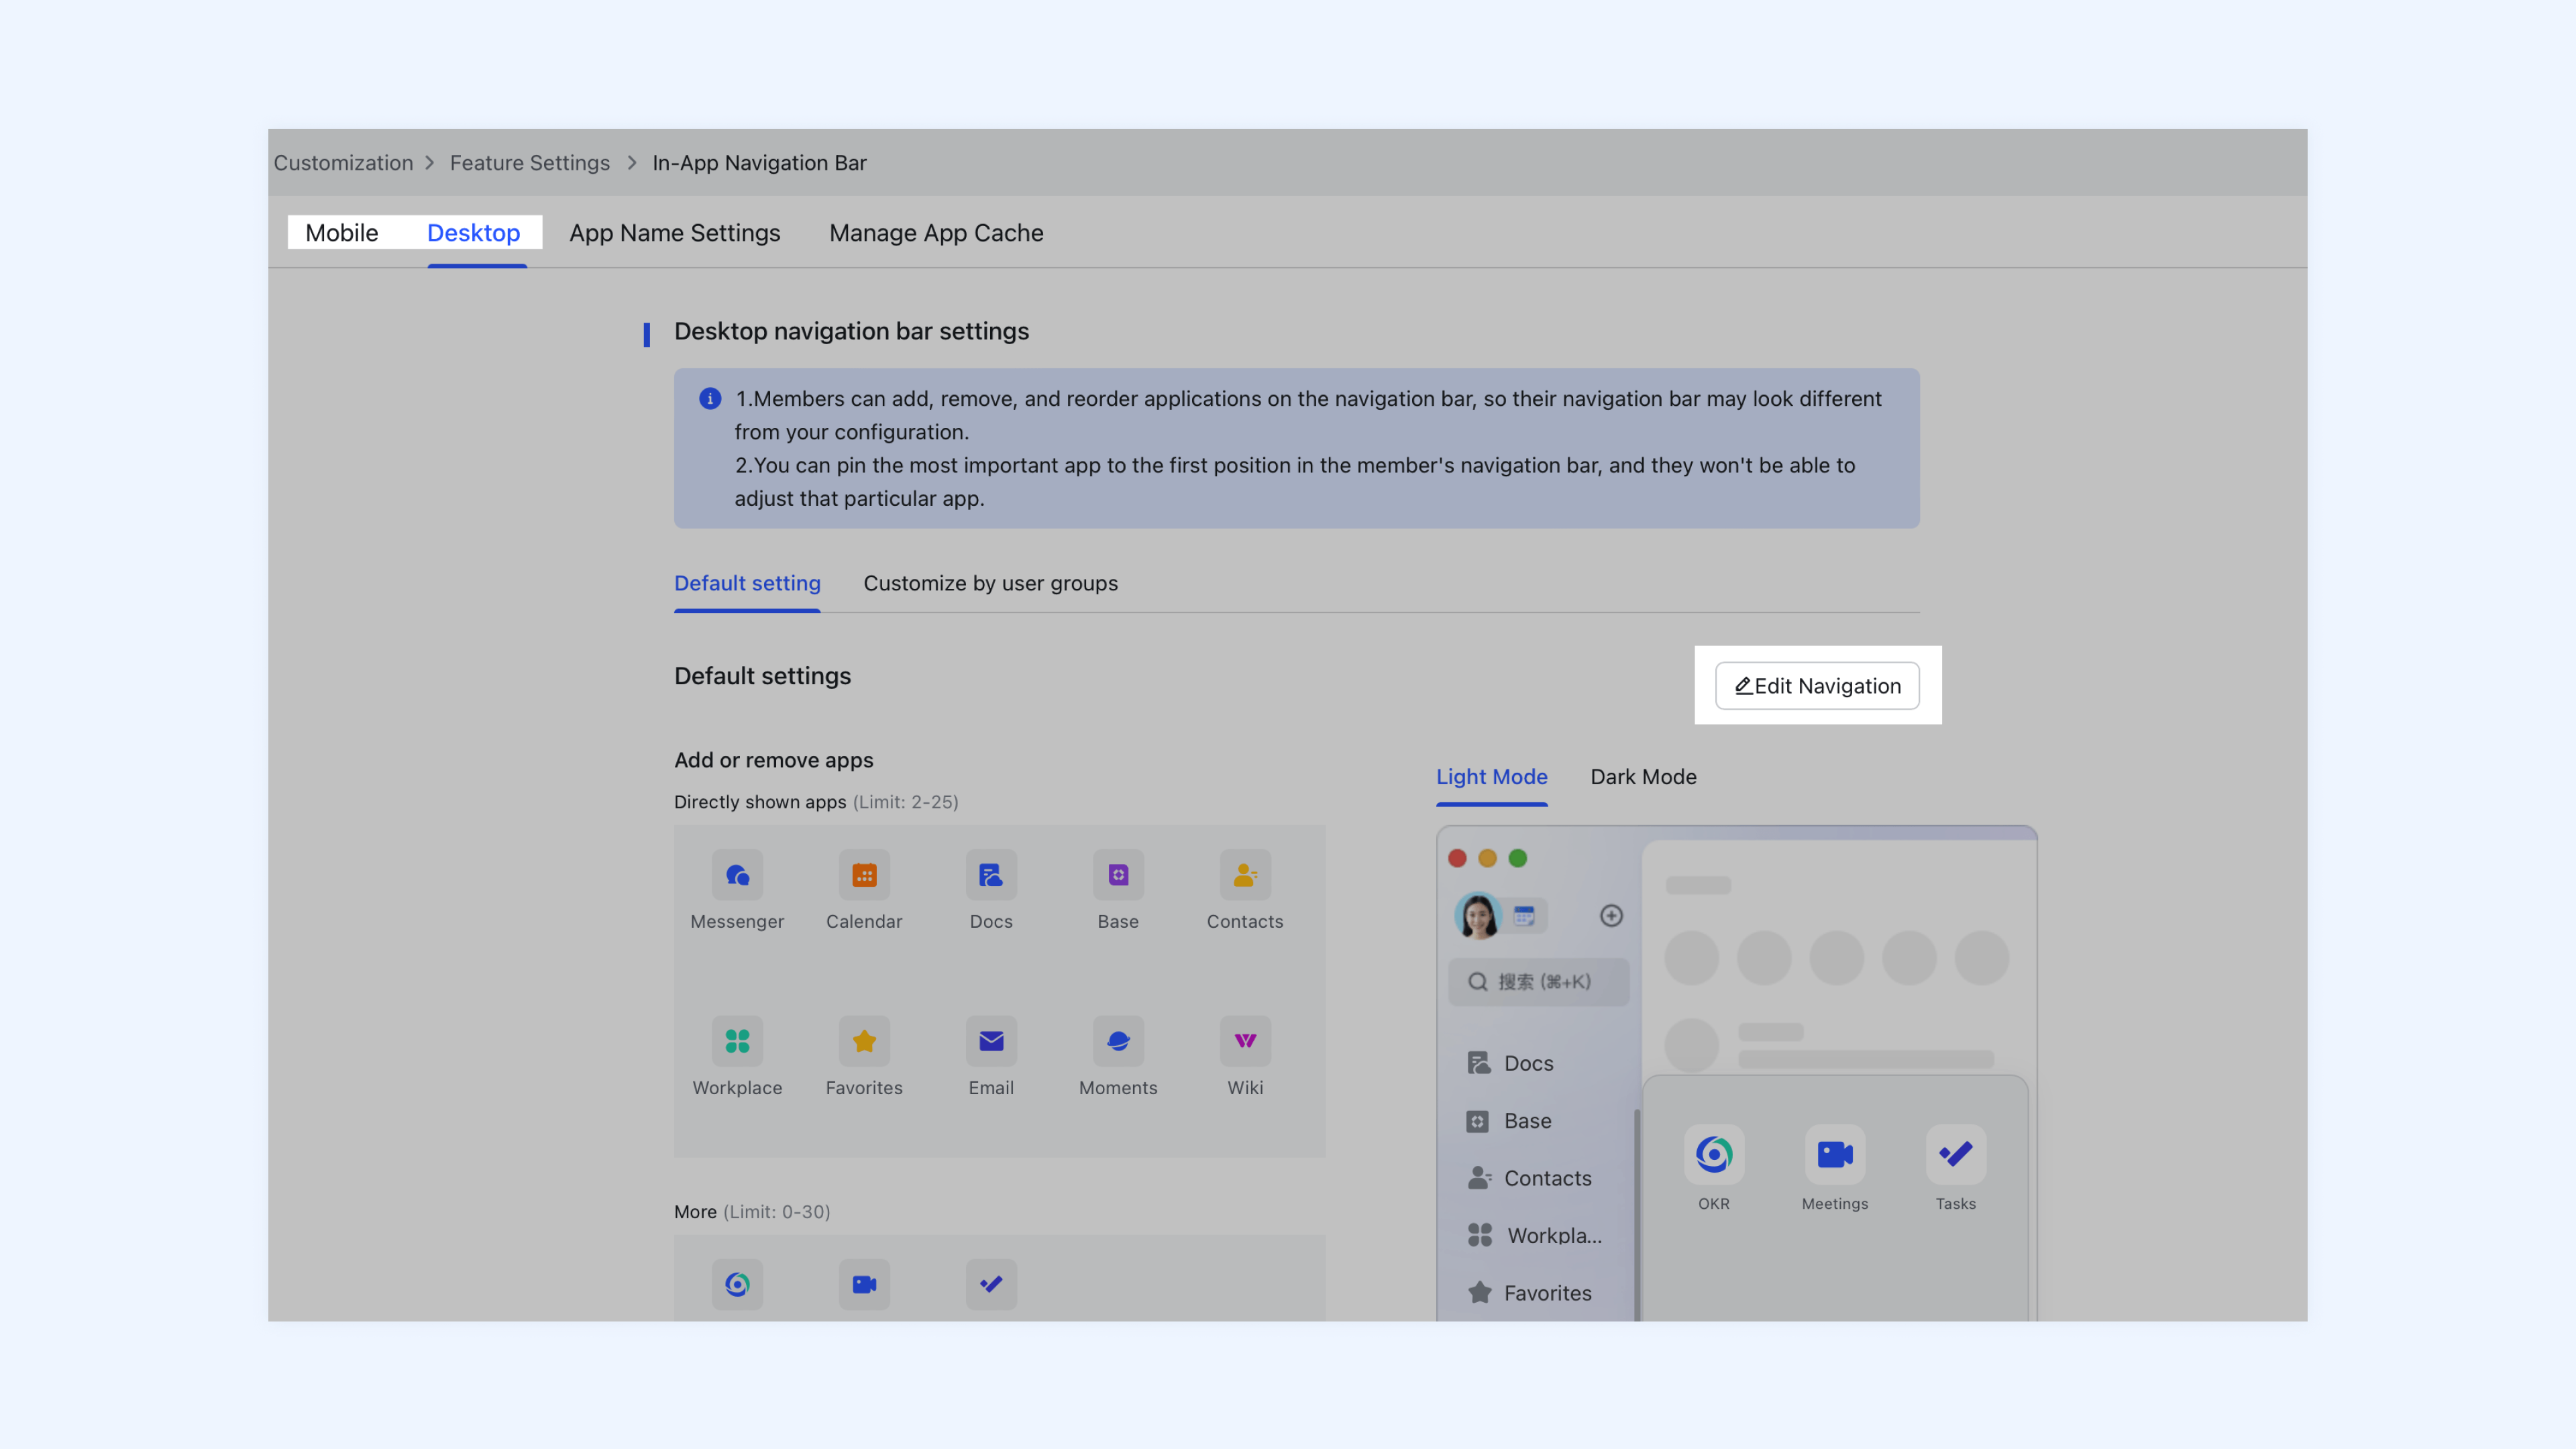Click the Workplace app icon in the apps grid
The height and width of the screenshot is (1449, 2576).
click(737, 1041)
